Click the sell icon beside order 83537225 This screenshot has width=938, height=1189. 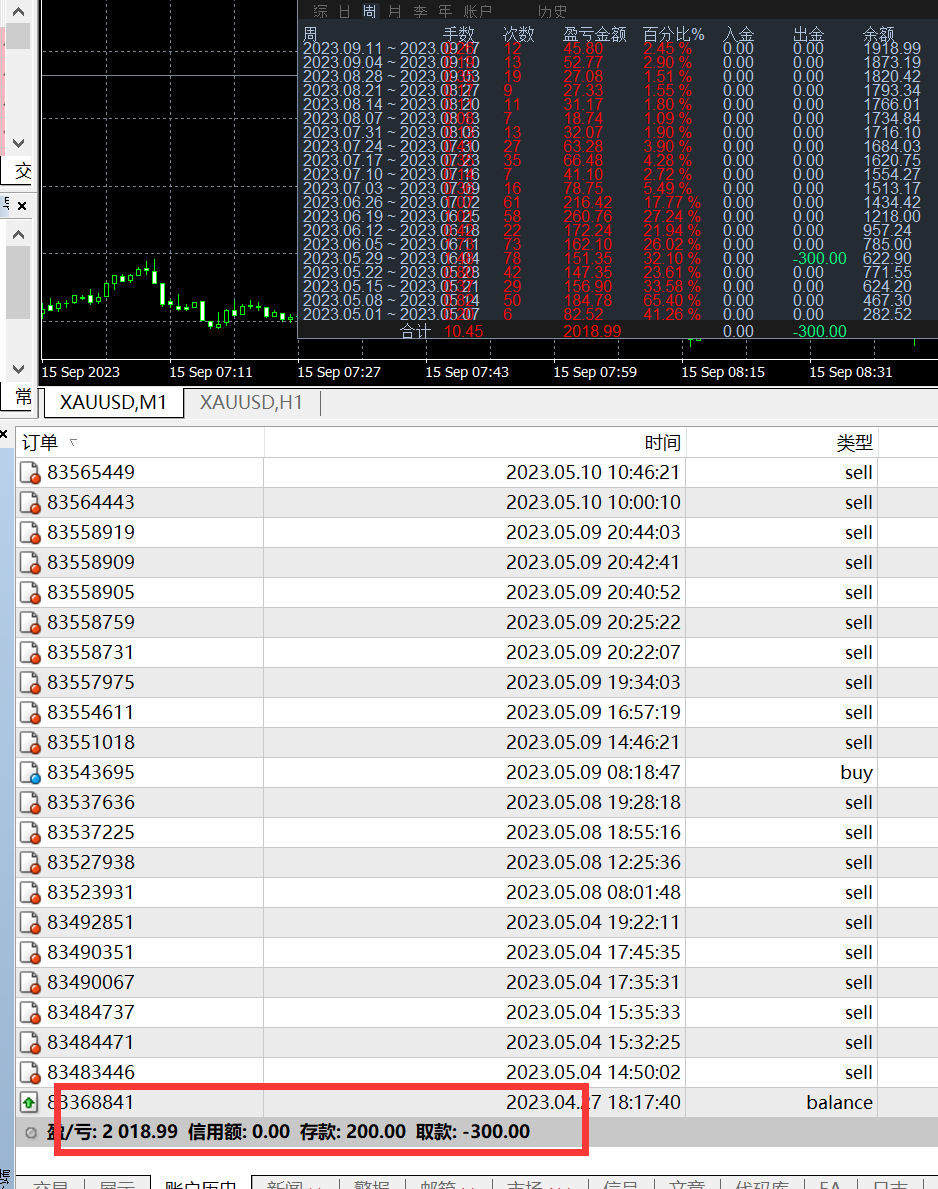pos(30,833)
